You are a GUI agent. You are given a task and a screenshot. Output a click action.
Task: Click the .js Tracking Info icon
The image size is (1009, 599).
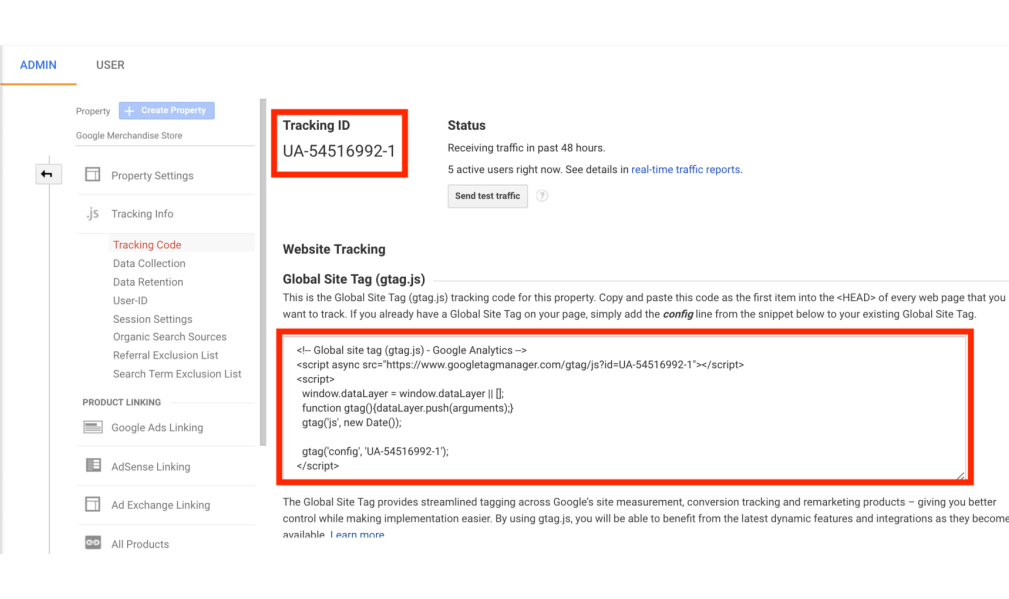pyautogui.click(x=93, y=214)
